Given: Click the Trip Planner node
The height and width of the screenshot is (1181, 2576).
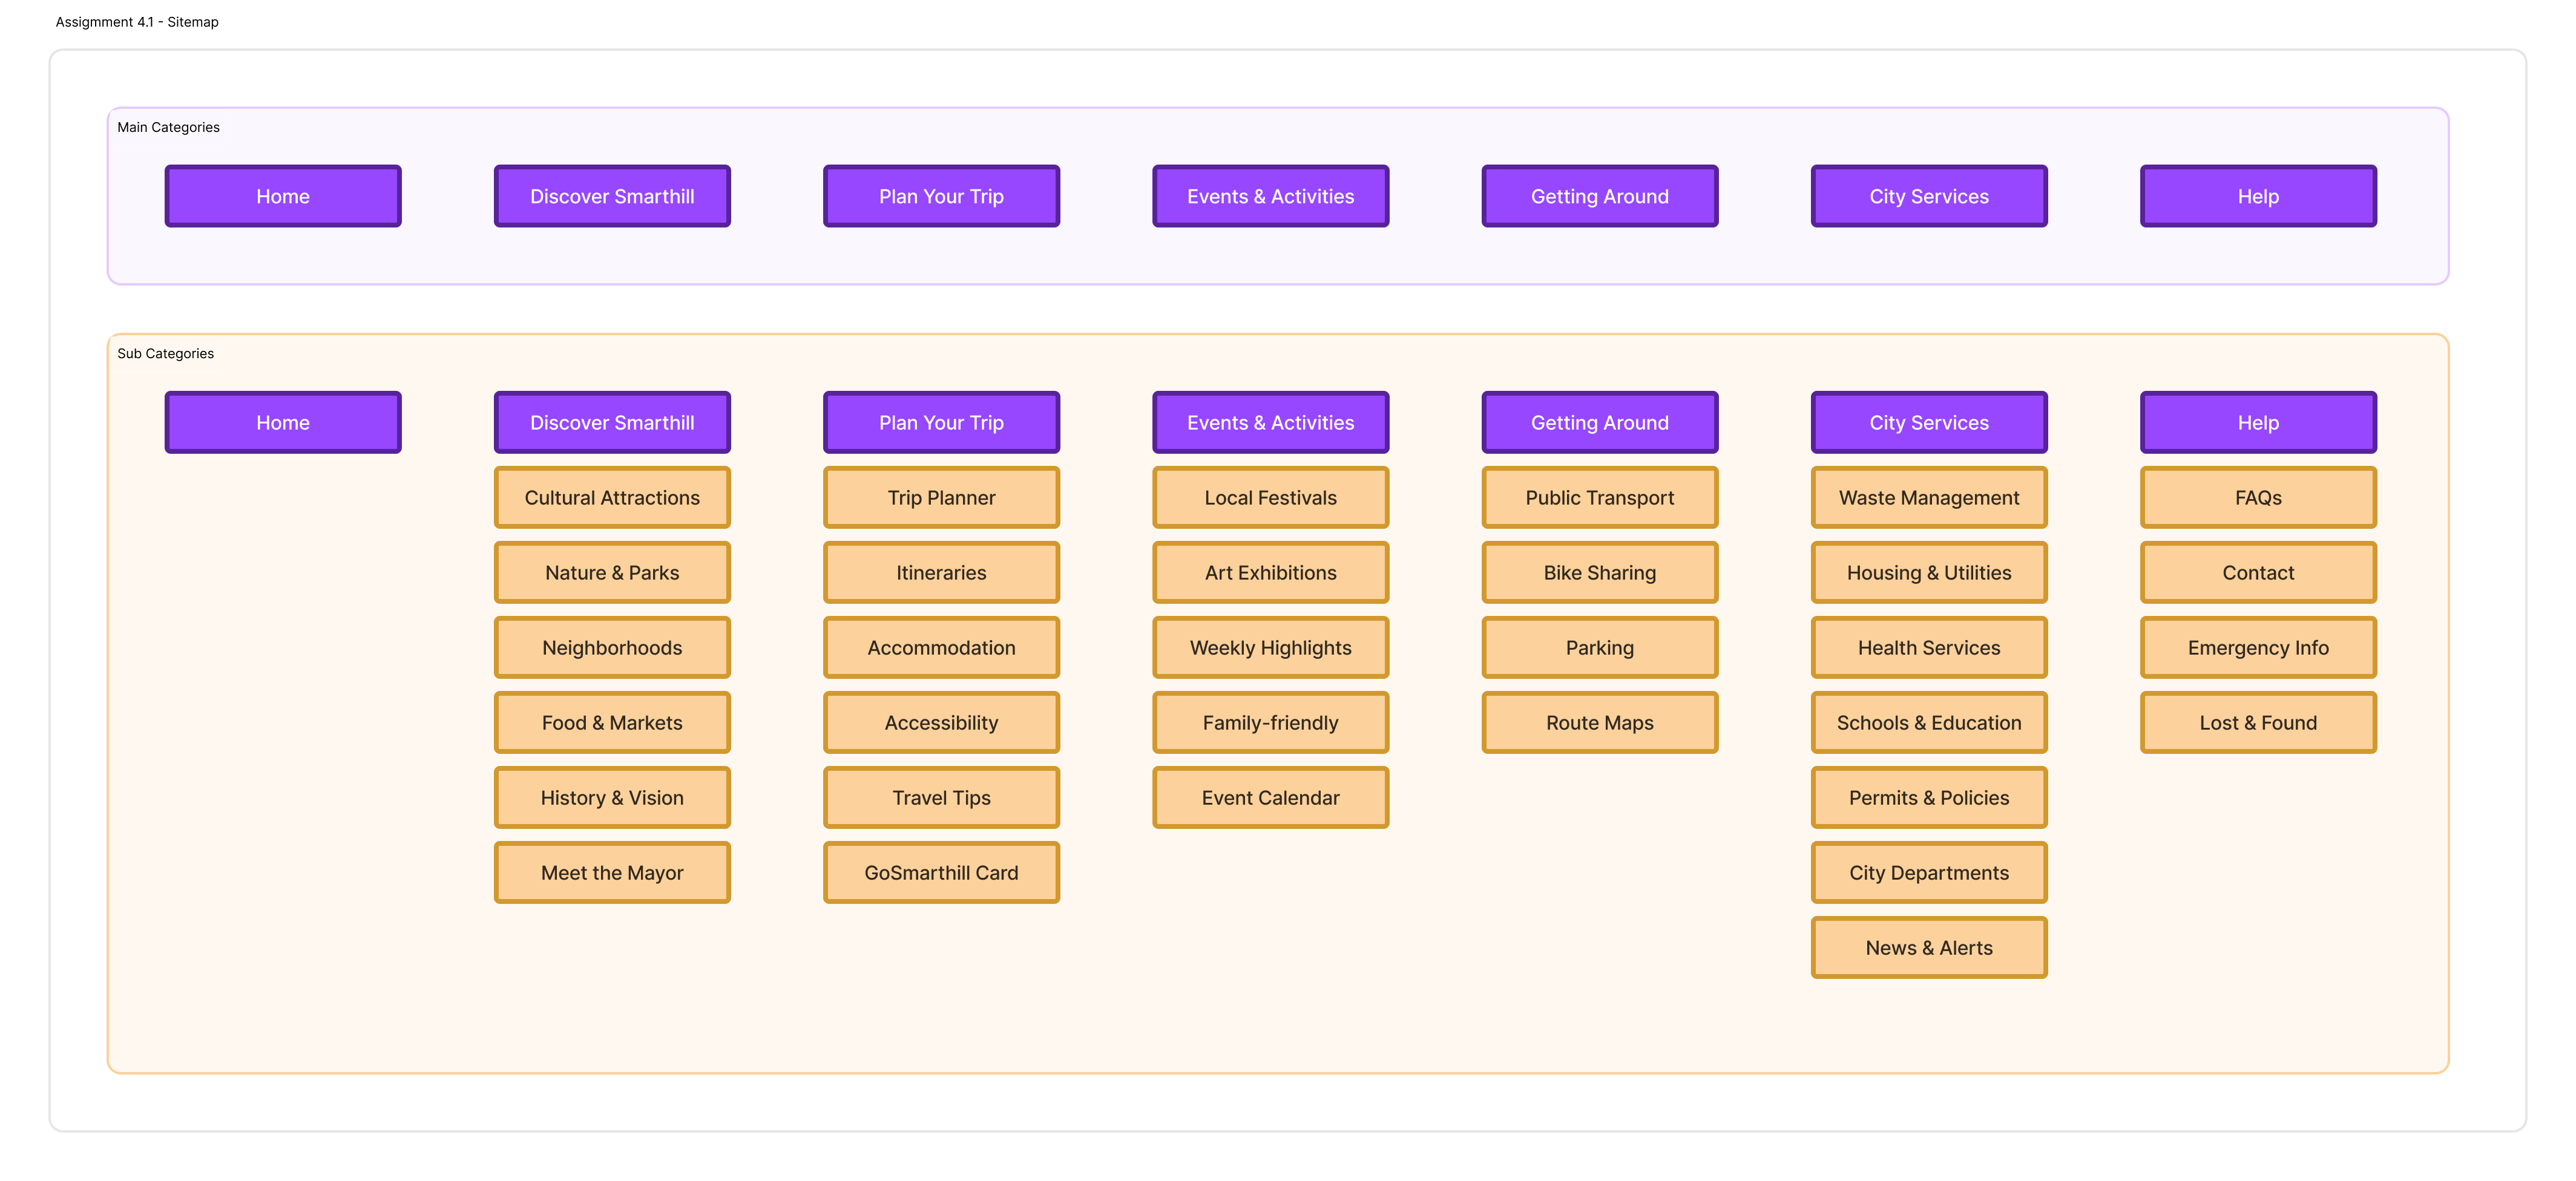Looking at the screenshot, I should point(941,497).
